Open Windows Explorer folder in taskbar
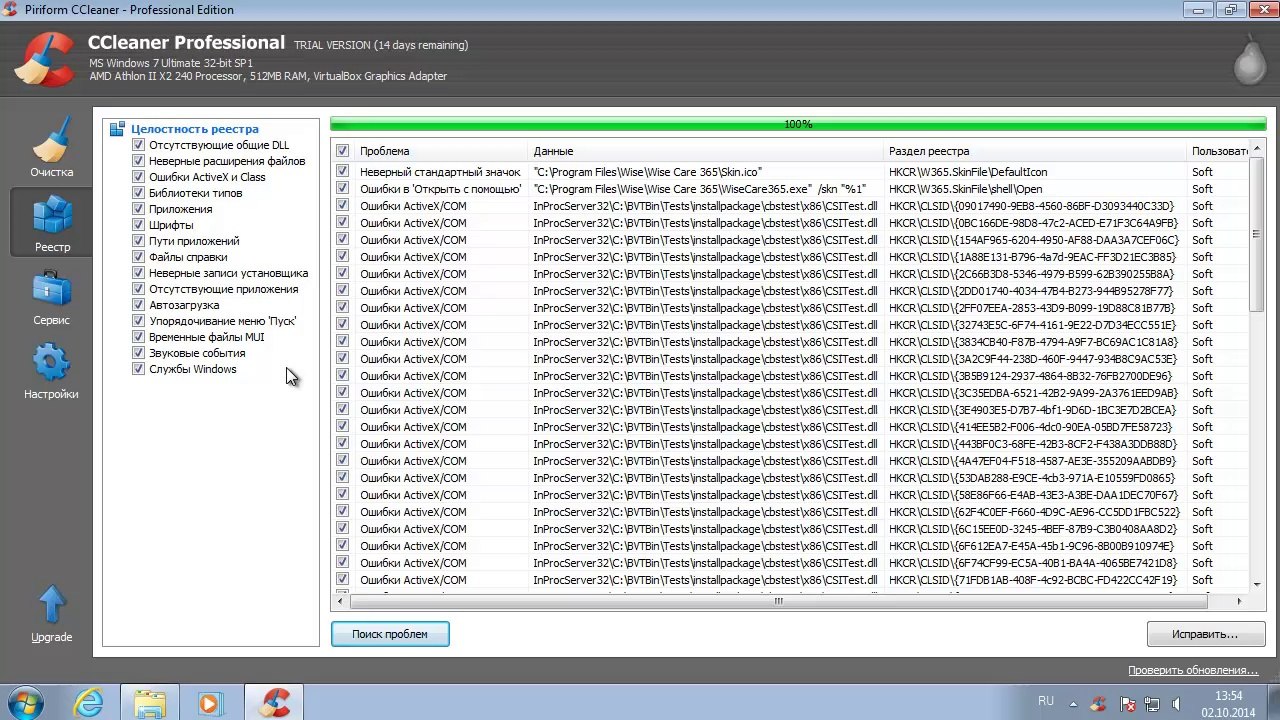This screenshot has width=1280, height=720. [150, 703]
